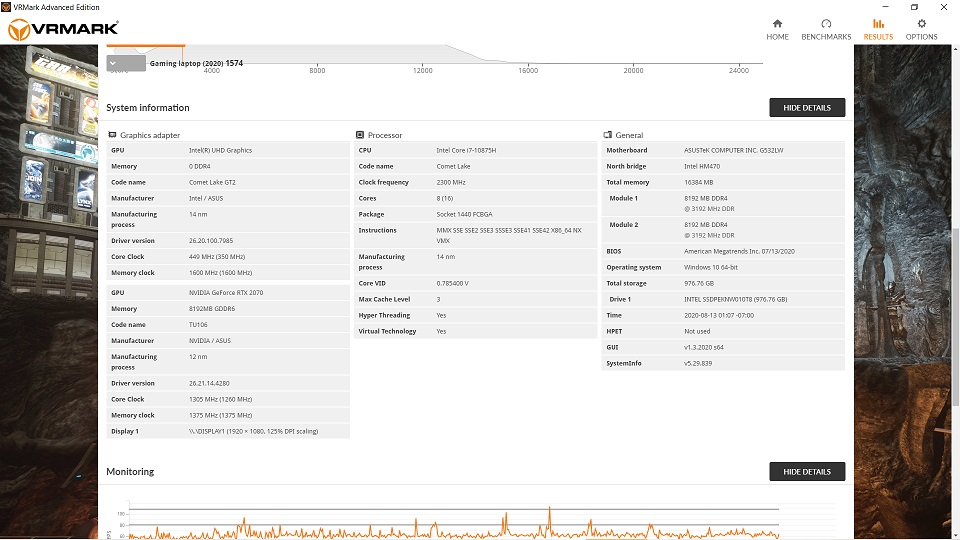The height and width of the screenshot is (540, 960).
Task: Select ASUSTeK COMPUTER INC. G532LW motherboard
Action: (x=733, y=150)
